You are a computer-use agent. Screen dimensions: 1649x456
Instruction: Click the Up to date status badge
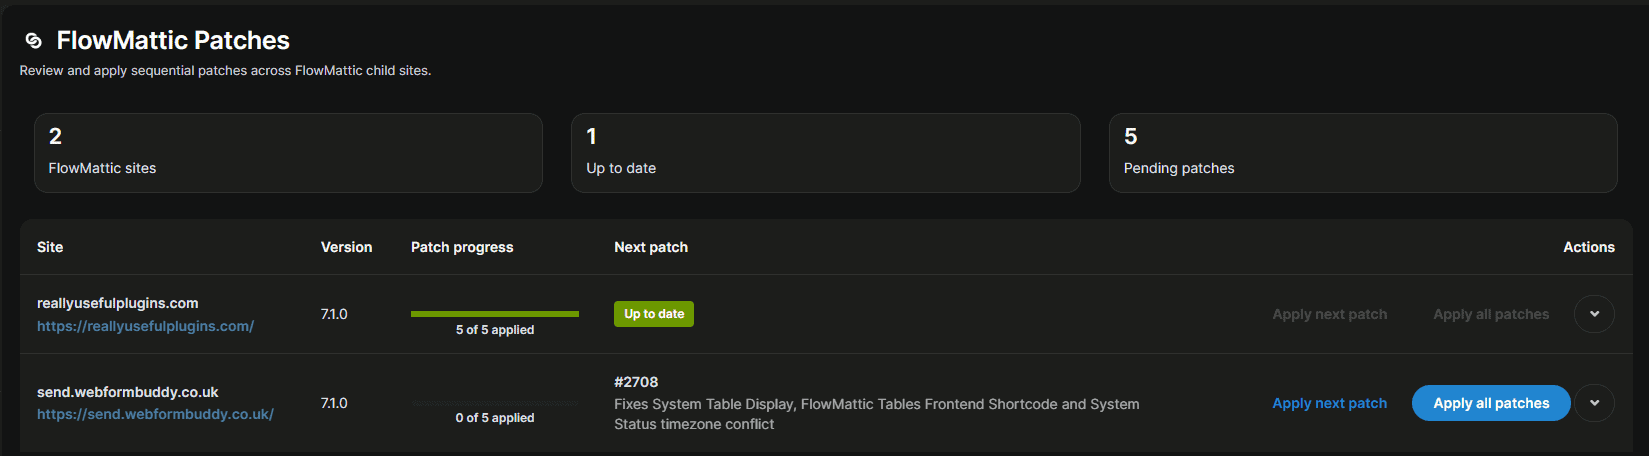[x=654, y=314]
